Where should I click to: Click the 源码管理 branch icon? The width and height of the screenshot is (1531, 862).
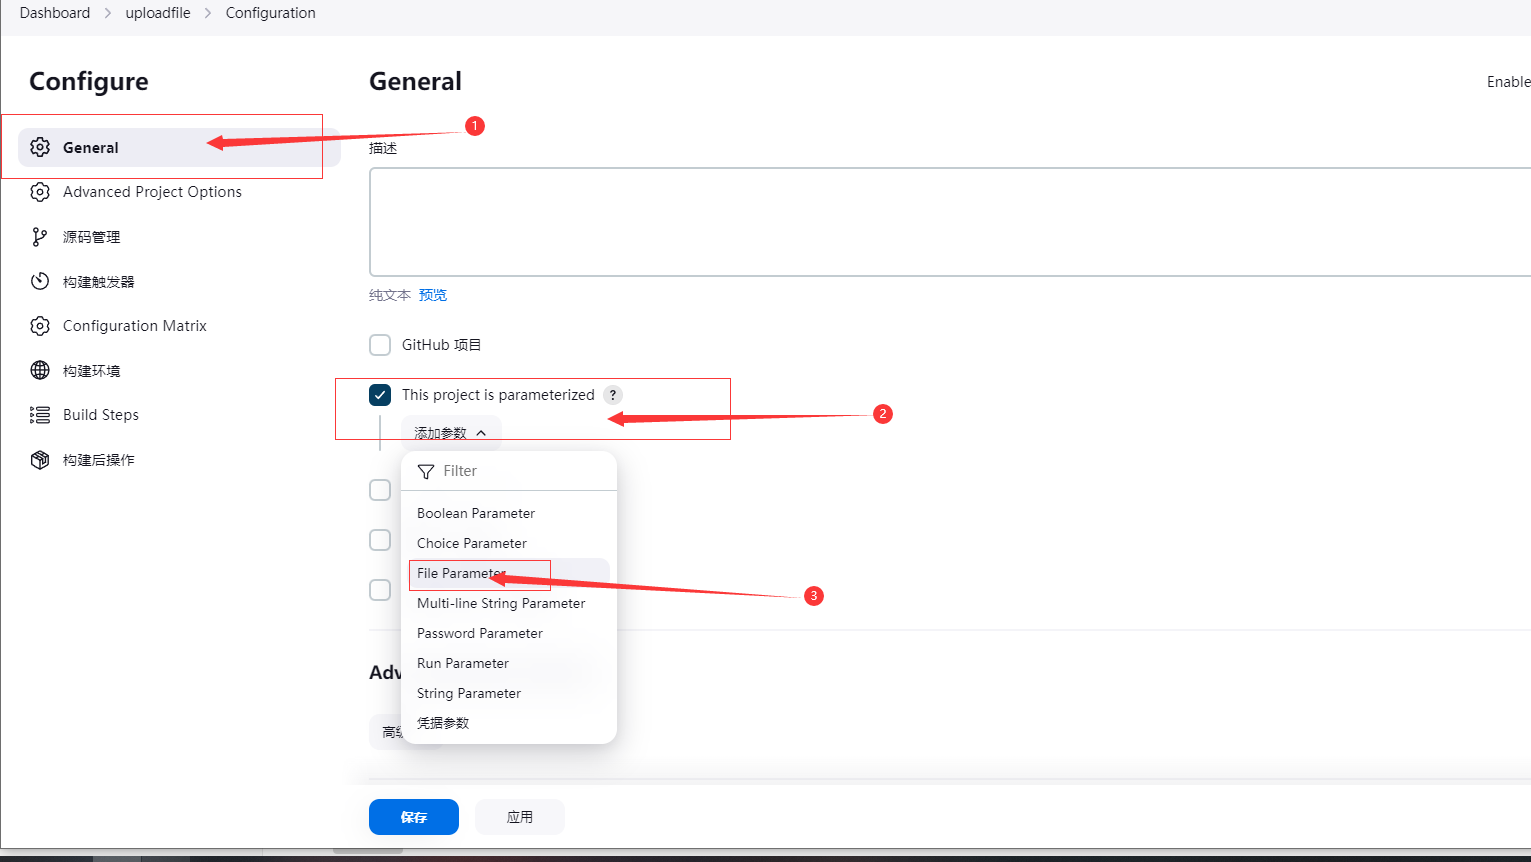(40, 237)
